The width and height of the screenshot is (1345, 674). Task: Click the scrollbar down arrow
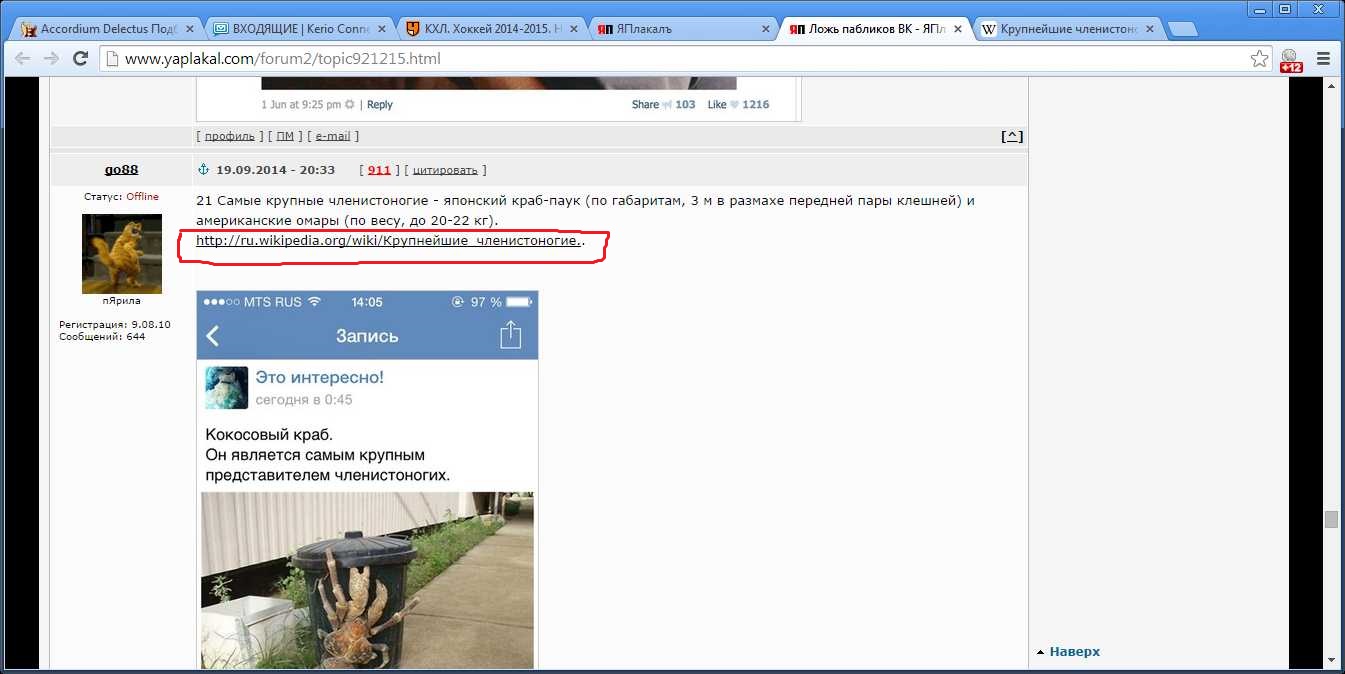point(1331,660)
